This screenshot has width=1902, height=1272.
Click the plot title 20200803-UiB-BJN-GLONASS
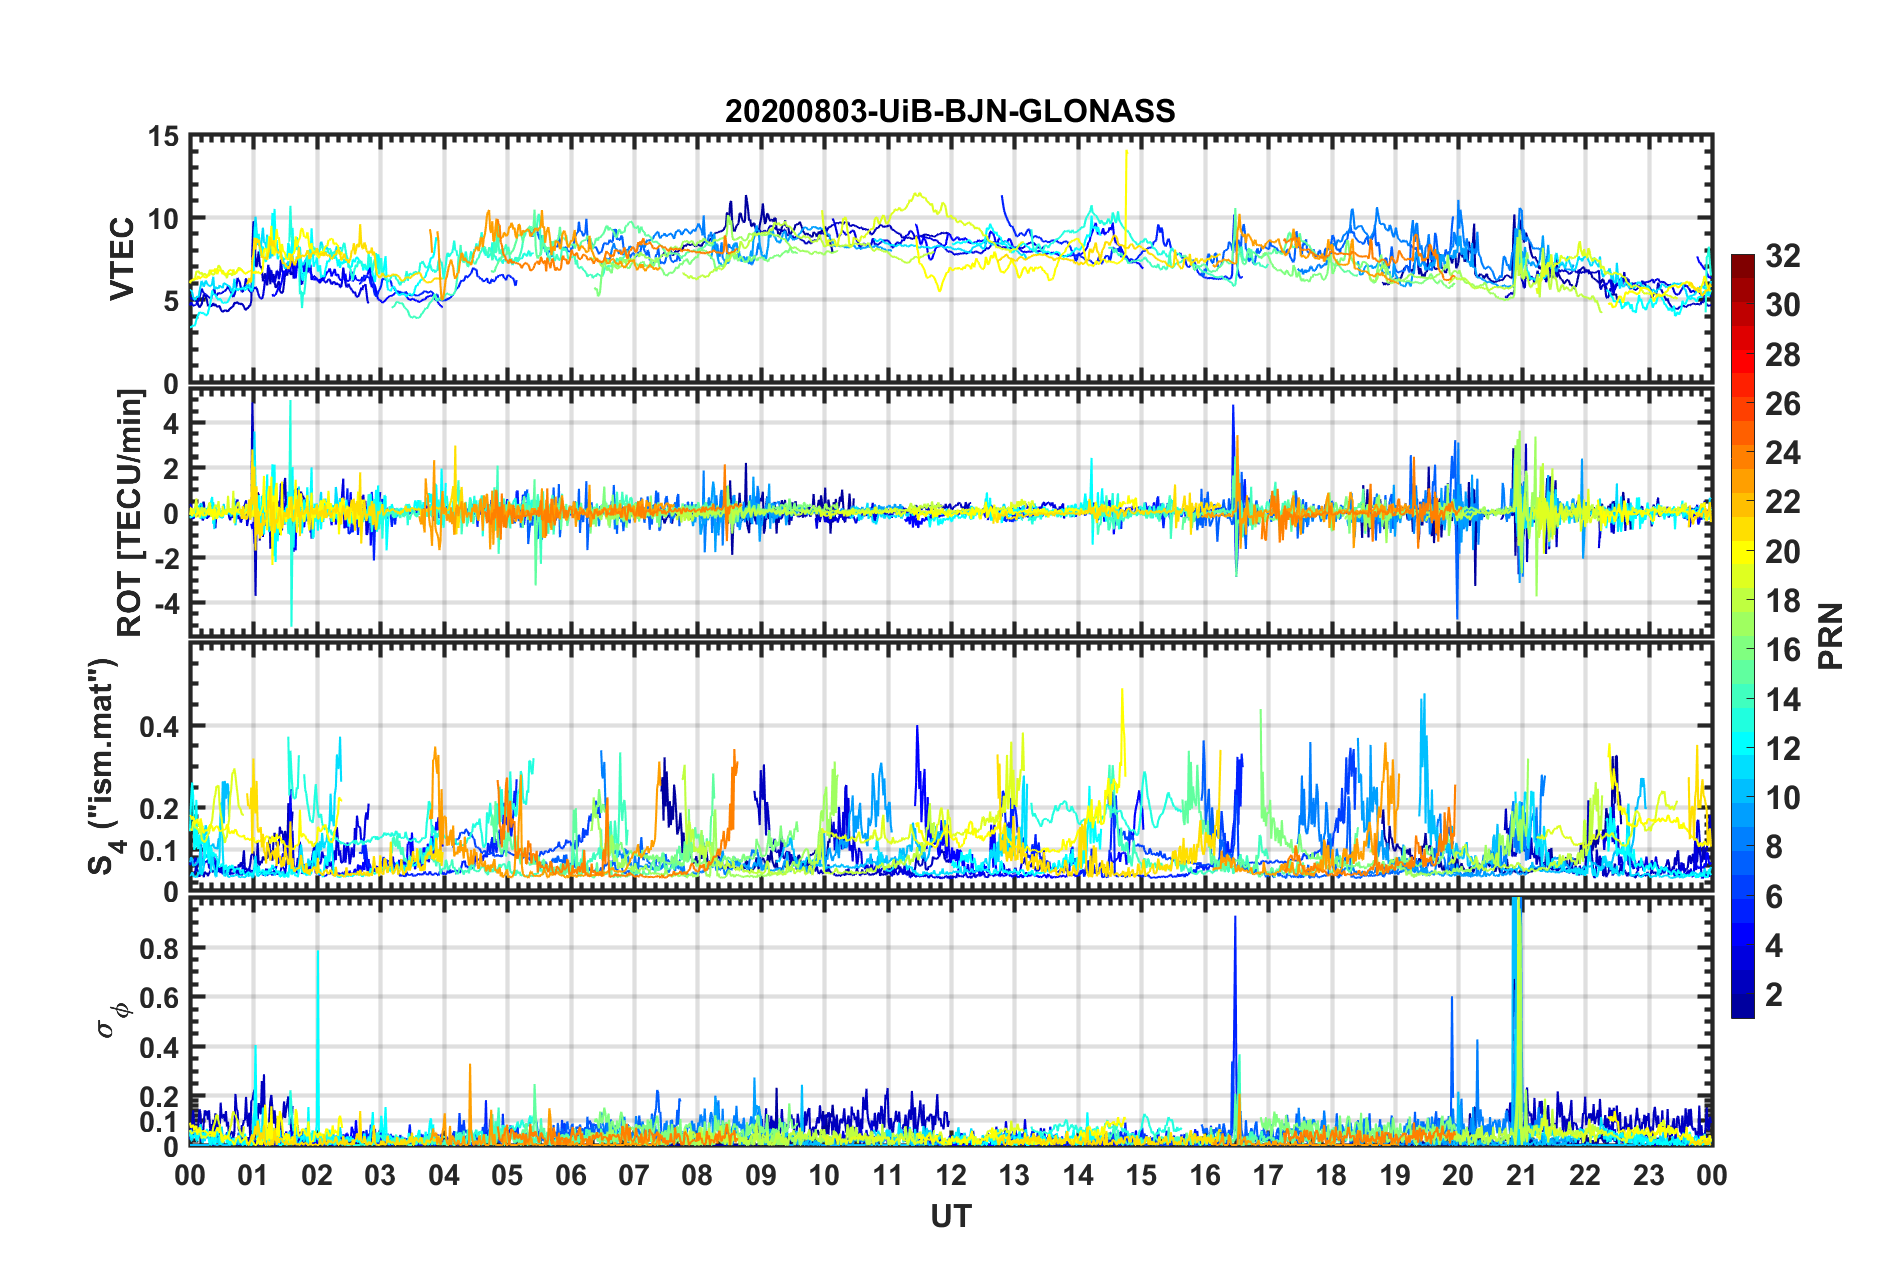(x=950, y=110)
